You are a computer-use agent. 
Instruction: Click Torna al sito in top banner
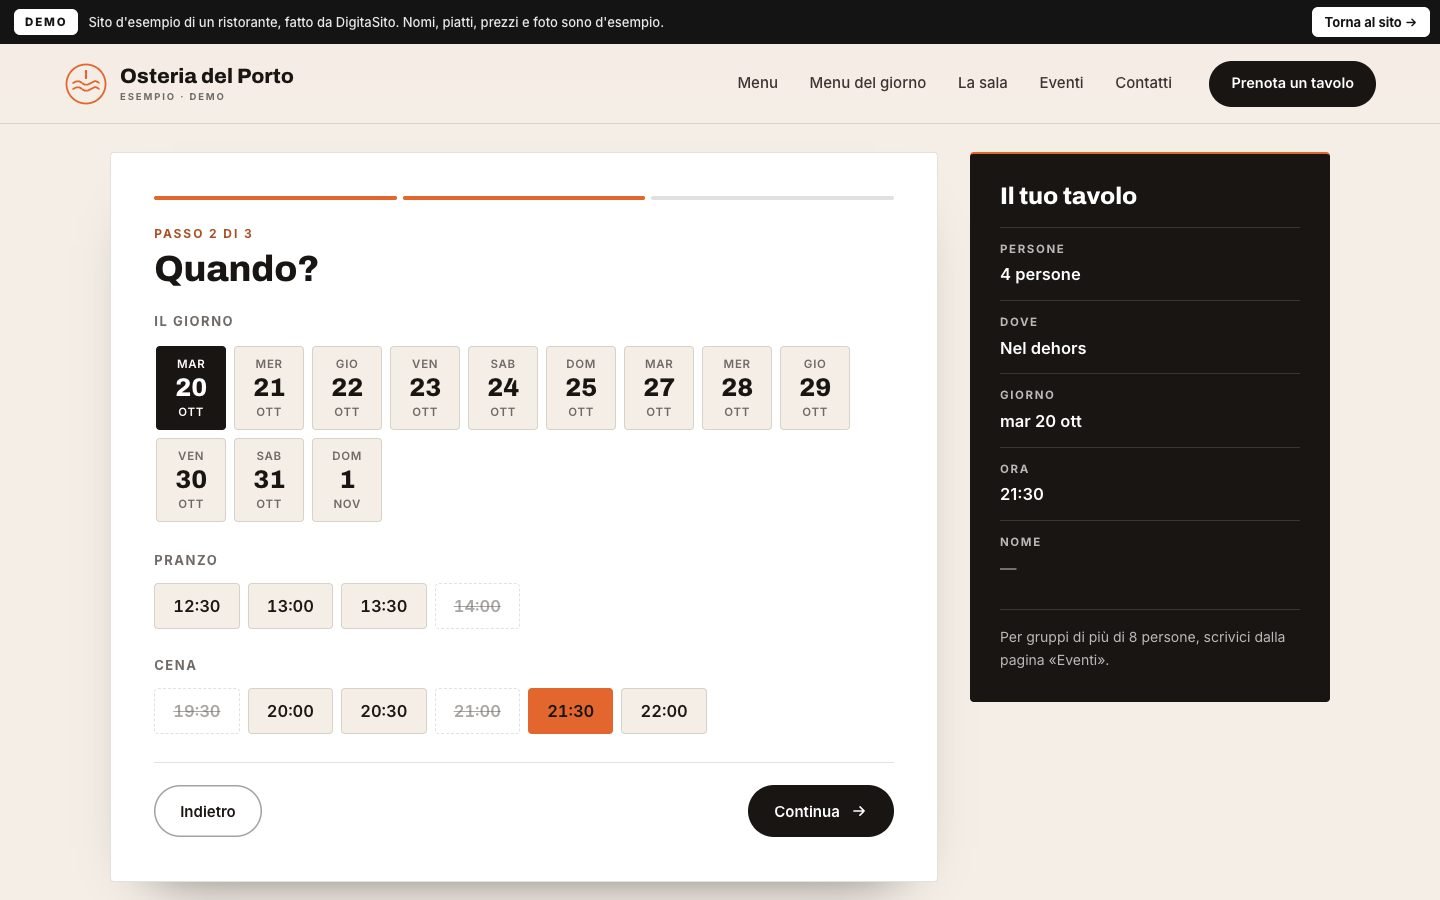1370,22
